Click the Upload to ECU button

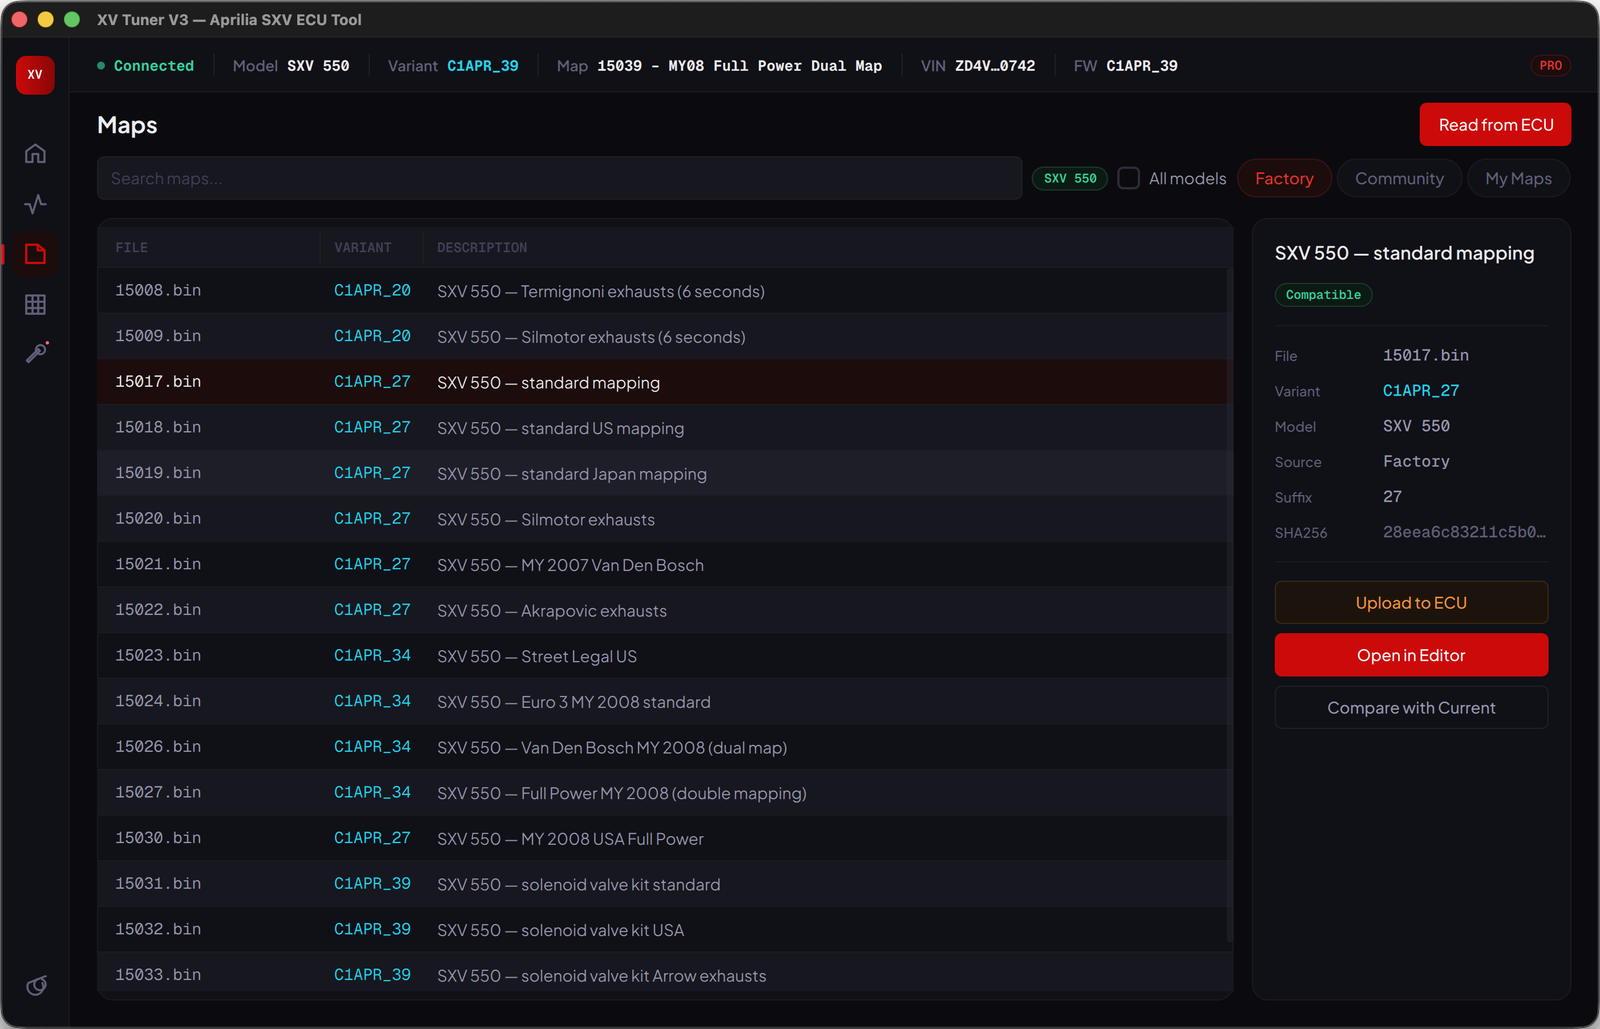(1411, 603)
